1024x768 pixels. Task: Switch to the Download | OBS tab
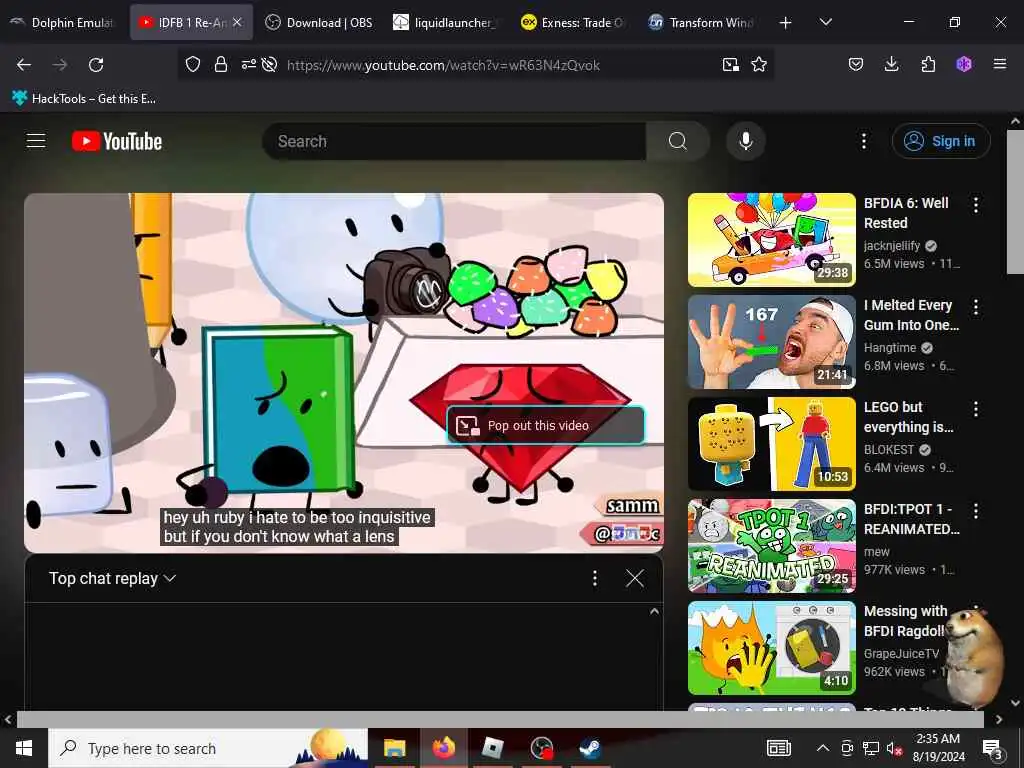pyautogui.click(x=319, y=22)
